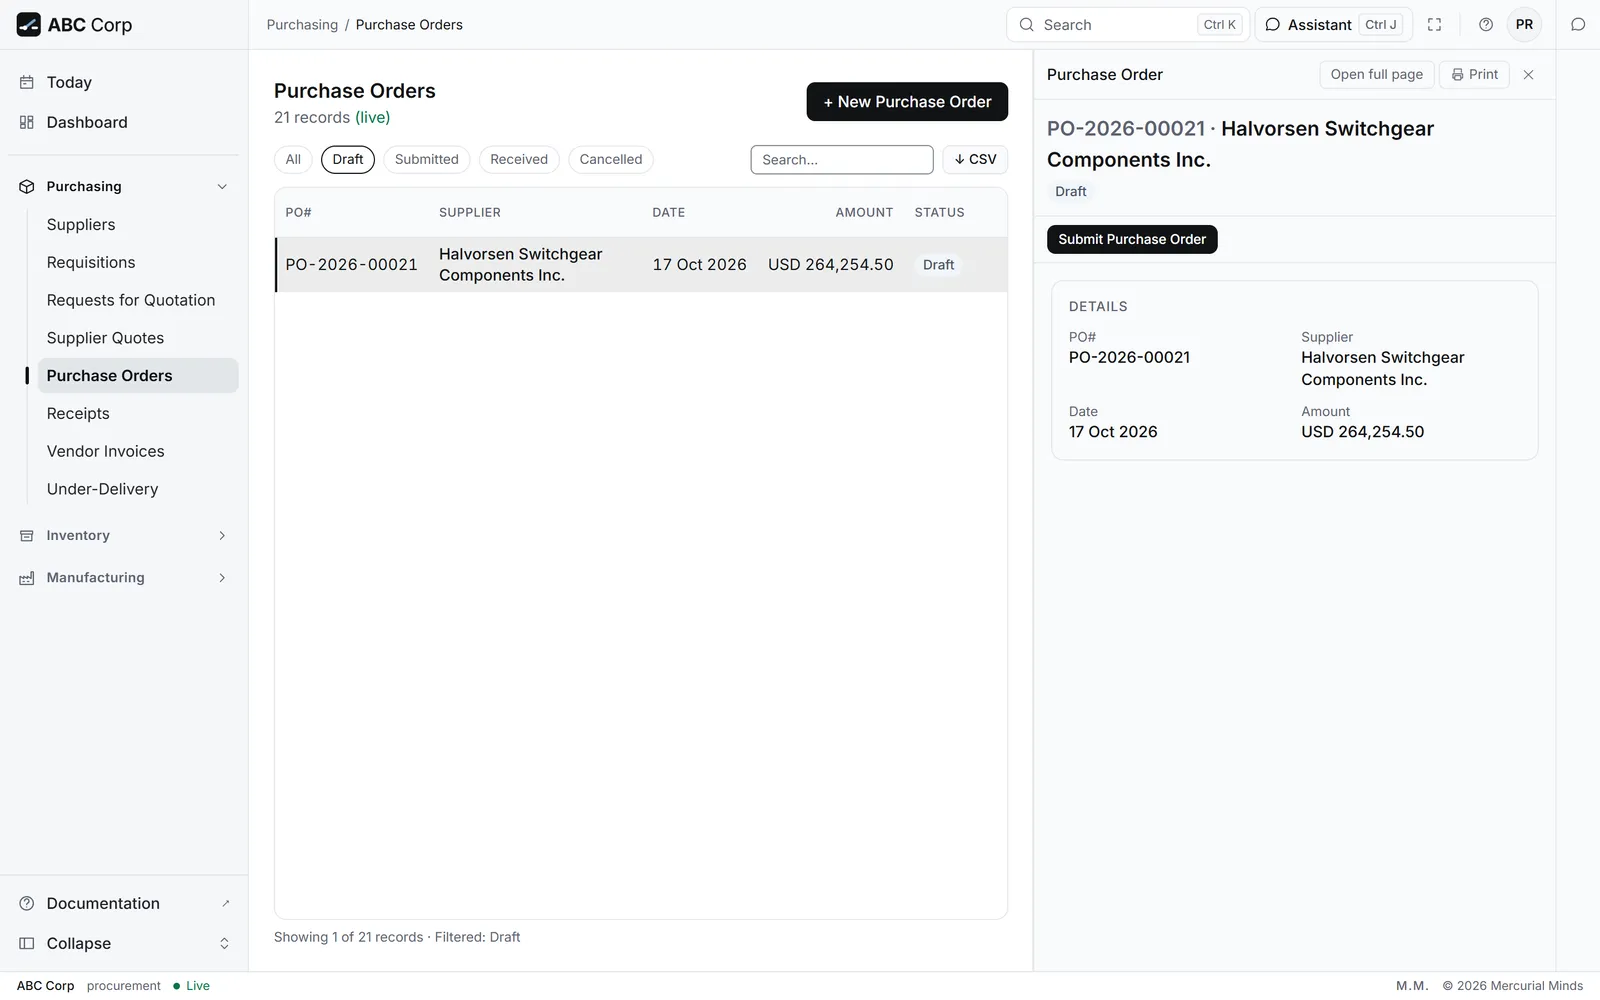
Task: Click Open full page button
Action: coord(1377,75)
